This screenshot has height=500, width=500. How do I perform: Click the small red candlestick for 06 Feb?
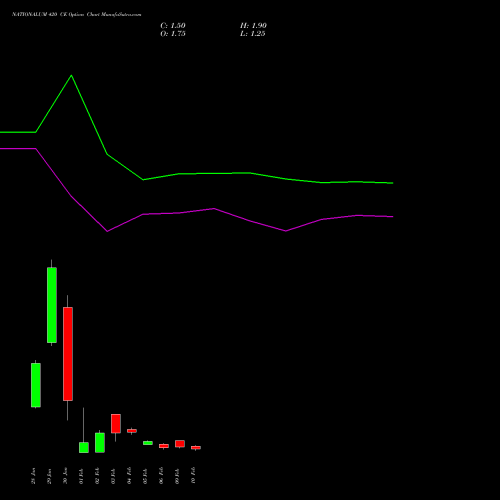(x=164, y=446)
